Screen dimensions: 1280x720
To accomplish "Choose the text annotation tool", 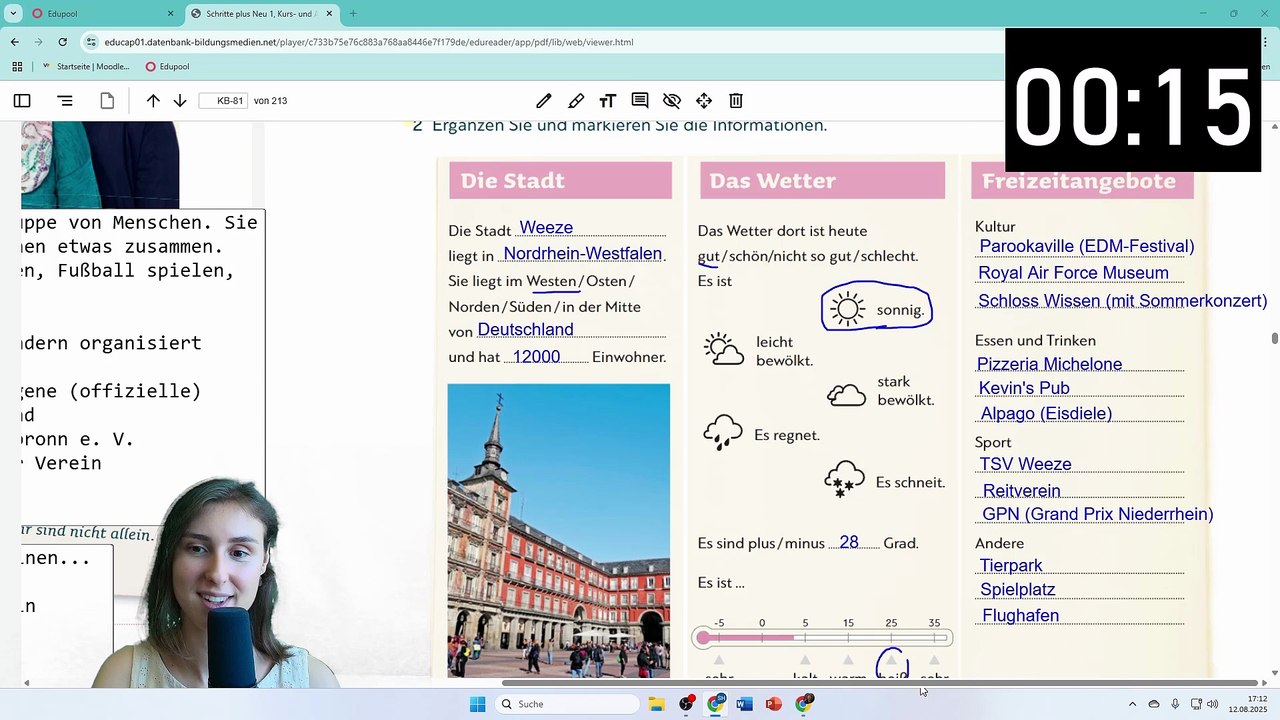I will 608,101.
